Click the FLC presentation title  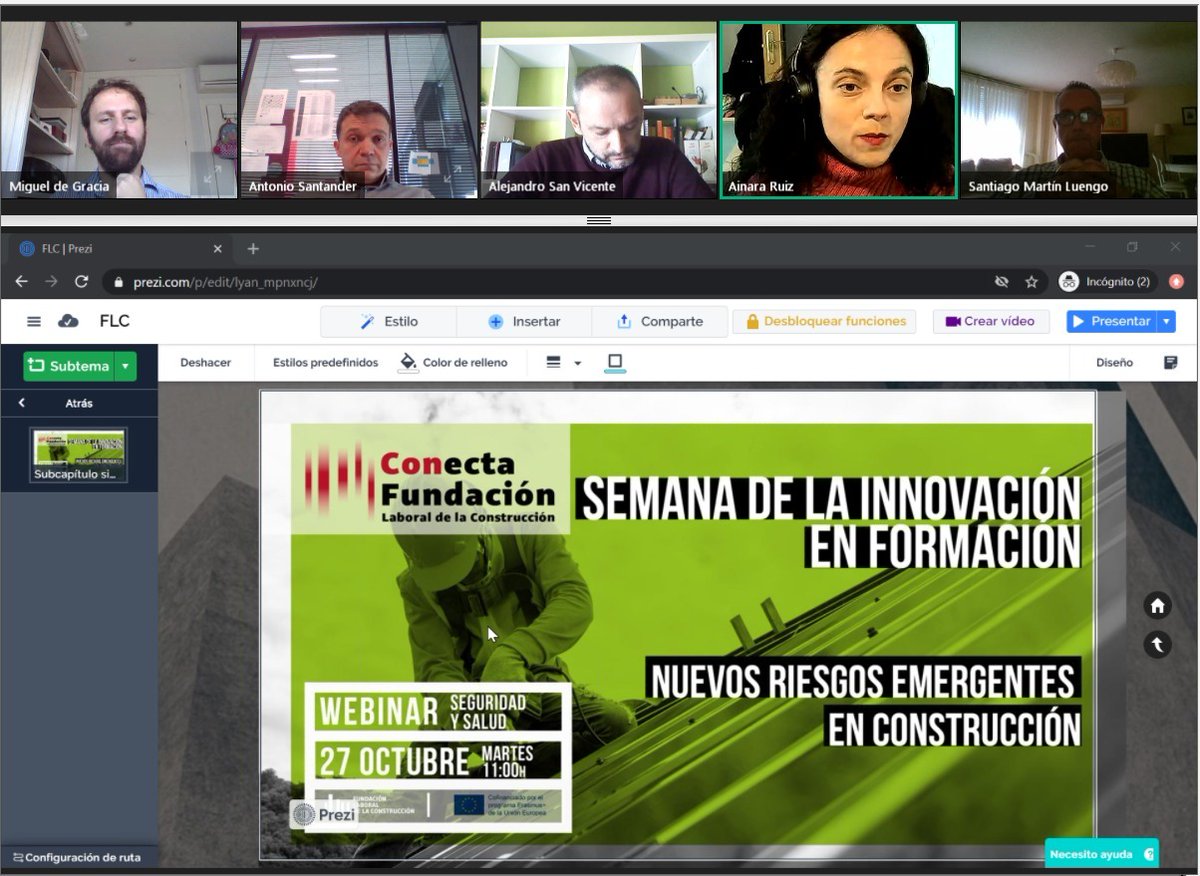(x=114, y=321)
